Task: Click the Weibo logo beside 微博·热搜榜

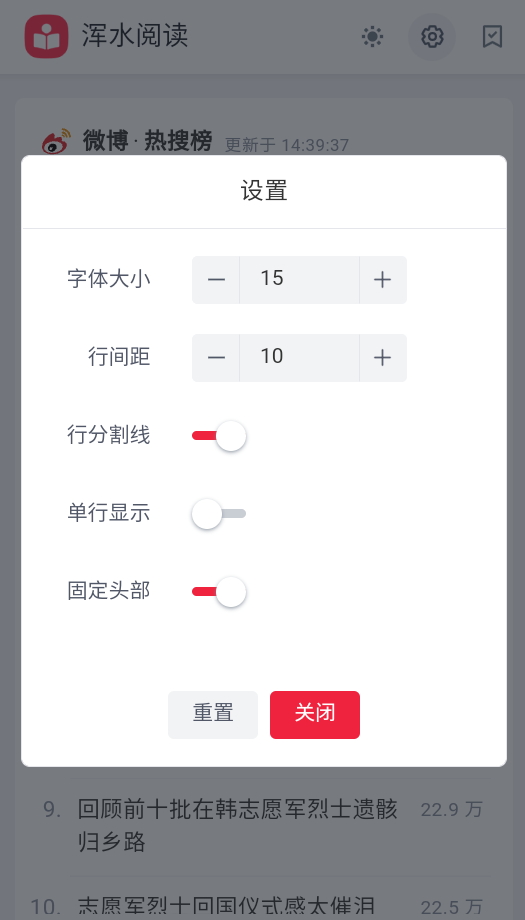Action: 56,141
